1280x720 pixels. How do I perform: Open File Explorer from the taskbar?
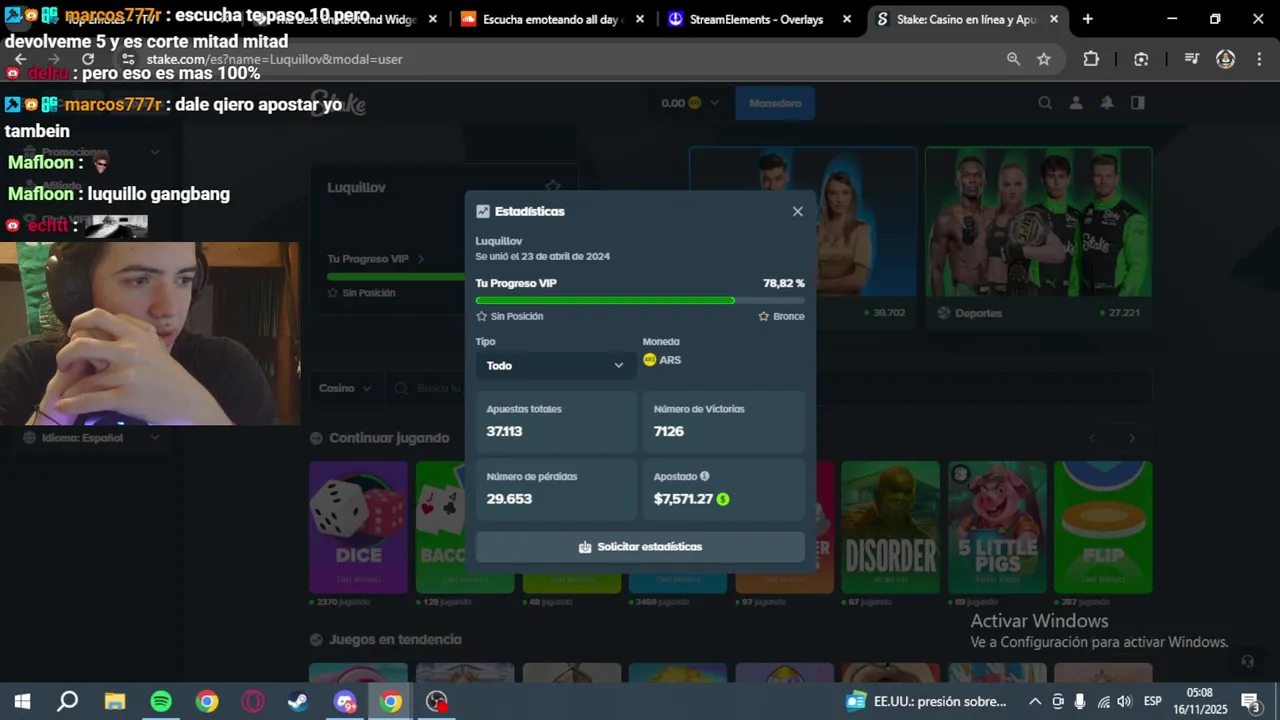tap(115, 701)
